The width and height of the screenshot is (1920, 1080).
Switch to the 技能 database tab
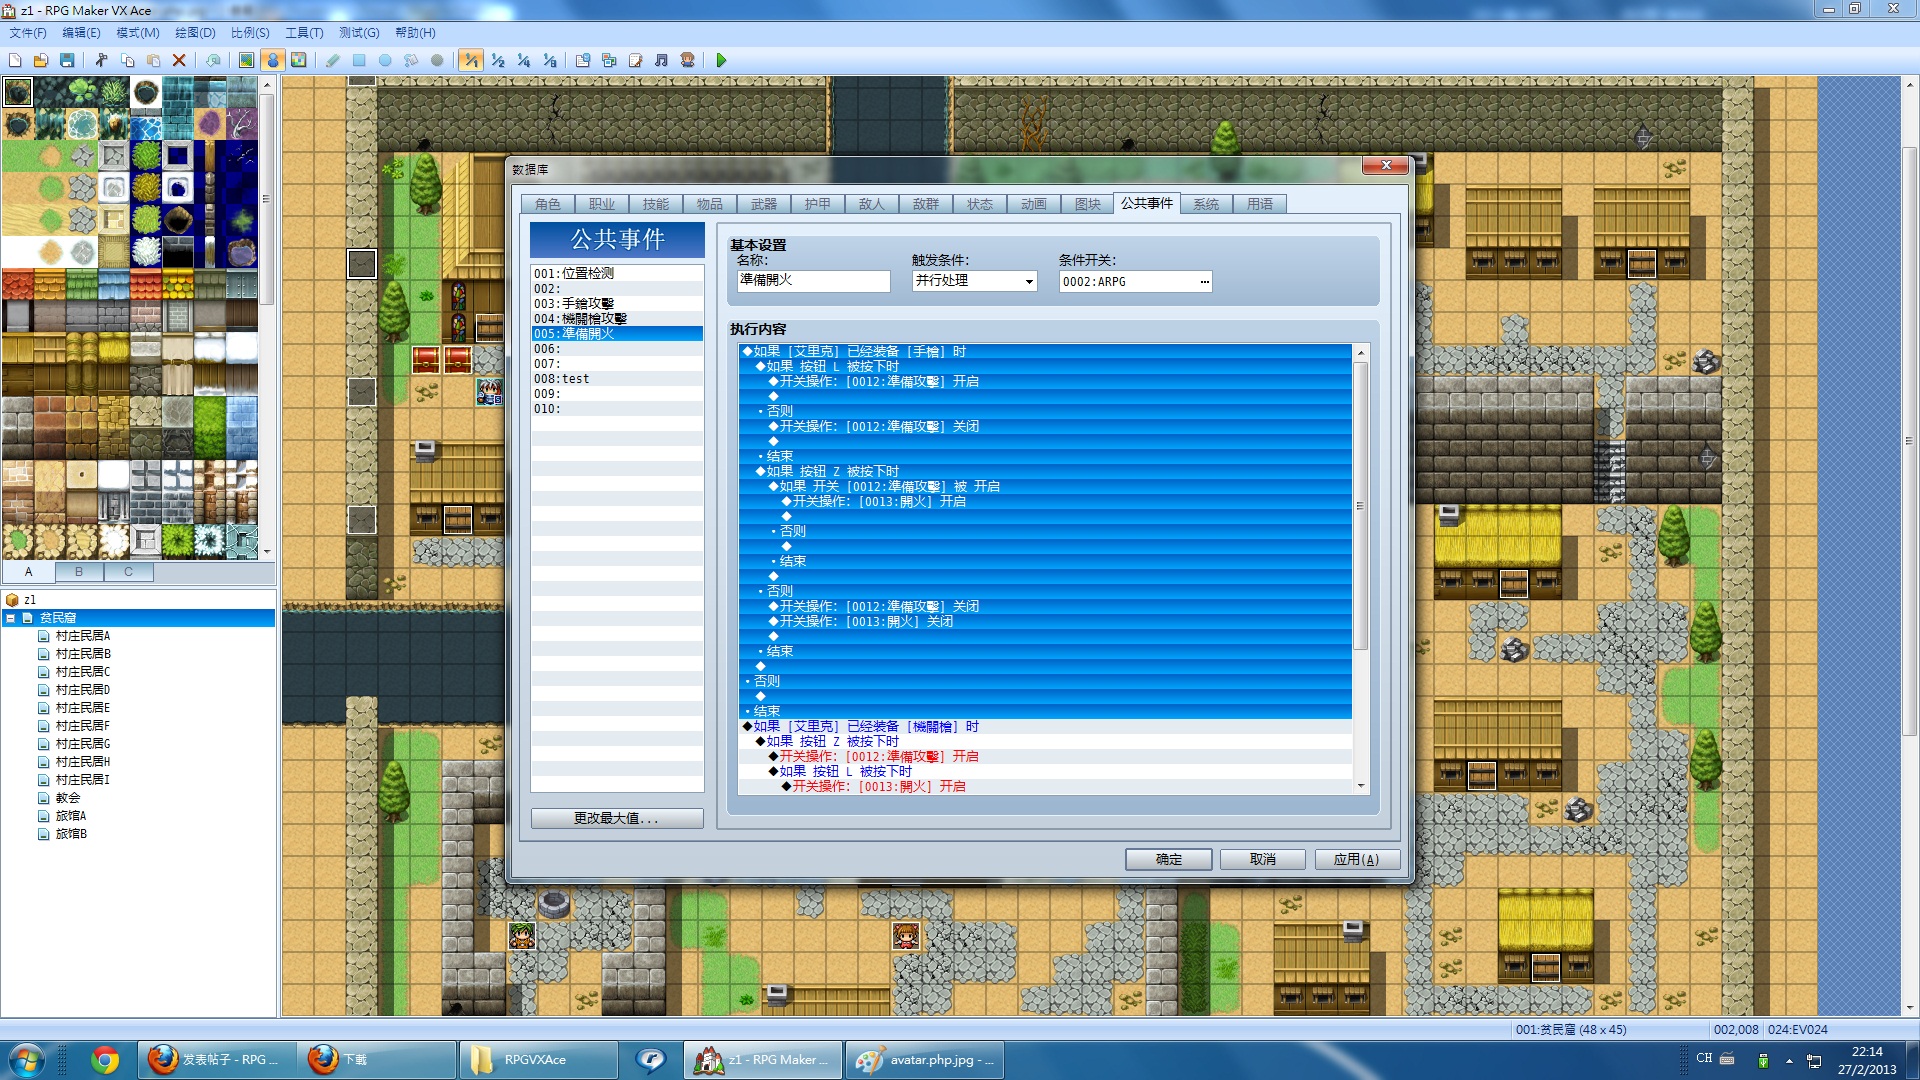[x=656, y=204]
